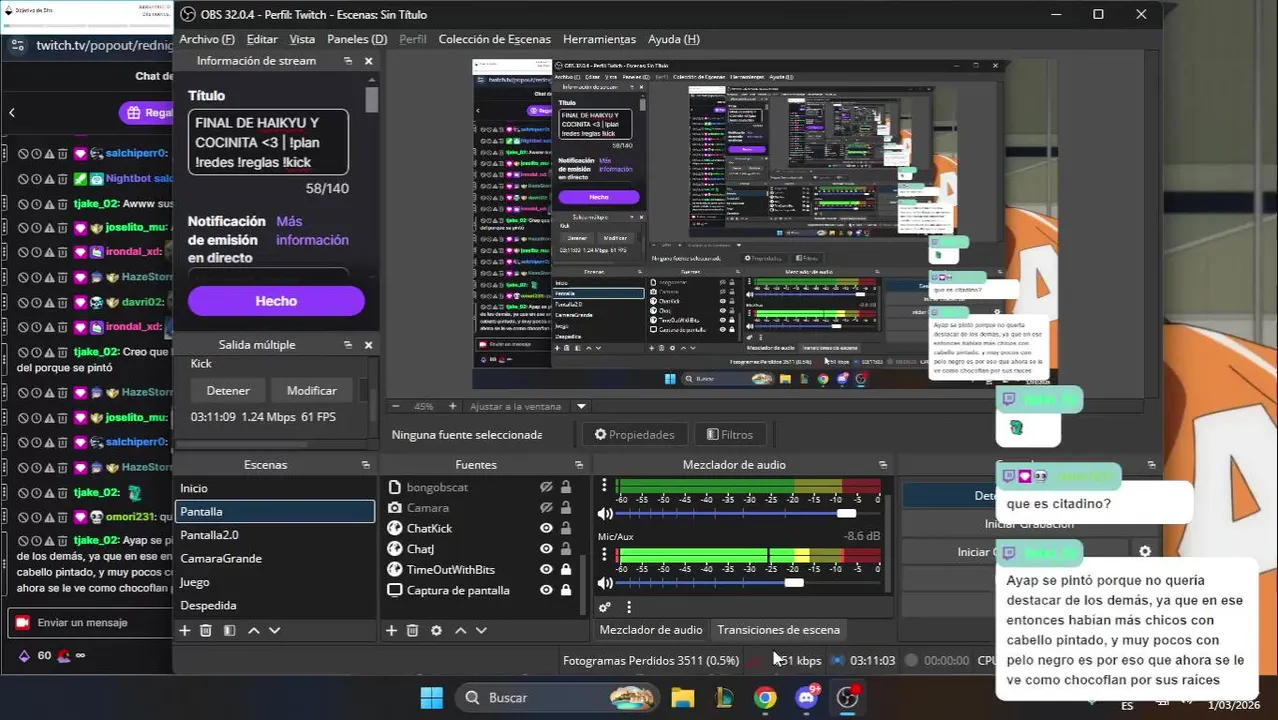
Task: Open source properties gear in Fuentes toolbar
Action: tap(436, 631)
